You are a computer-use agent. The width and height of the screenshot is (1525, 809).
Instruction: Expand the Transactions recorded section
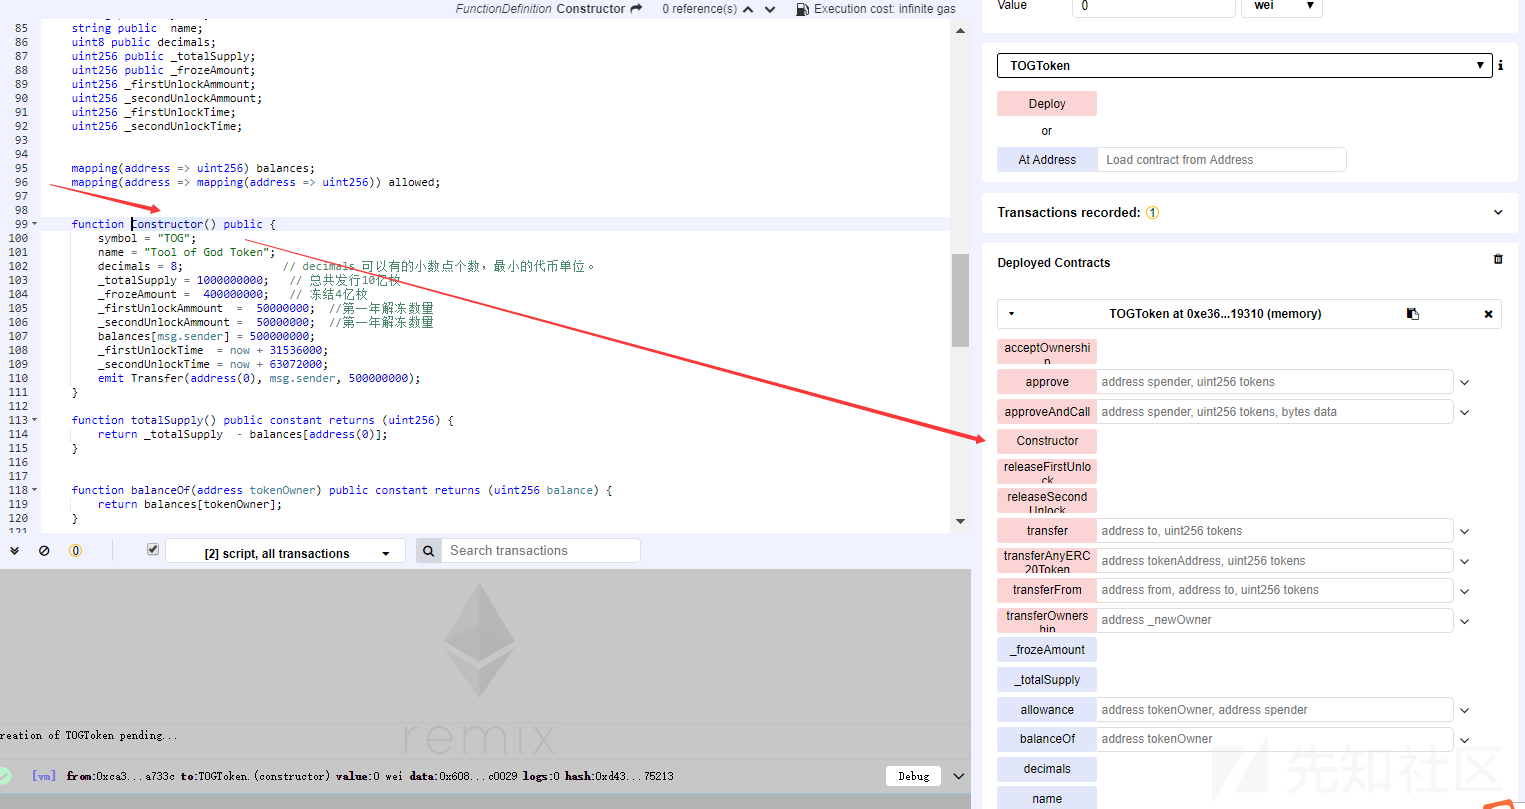pos(1498,212)
